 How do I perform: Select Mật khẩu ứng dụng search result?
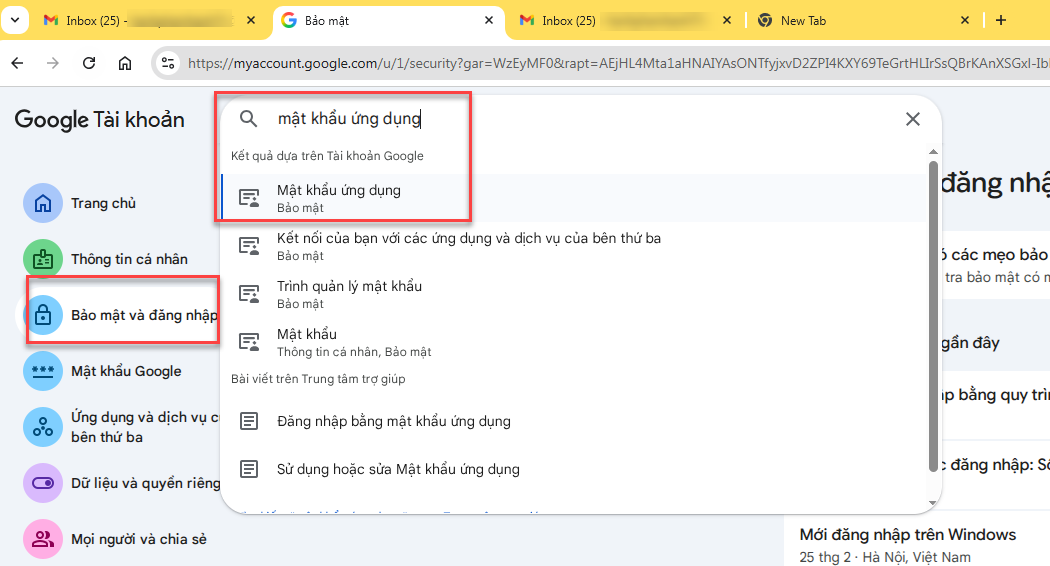point(339,197)
